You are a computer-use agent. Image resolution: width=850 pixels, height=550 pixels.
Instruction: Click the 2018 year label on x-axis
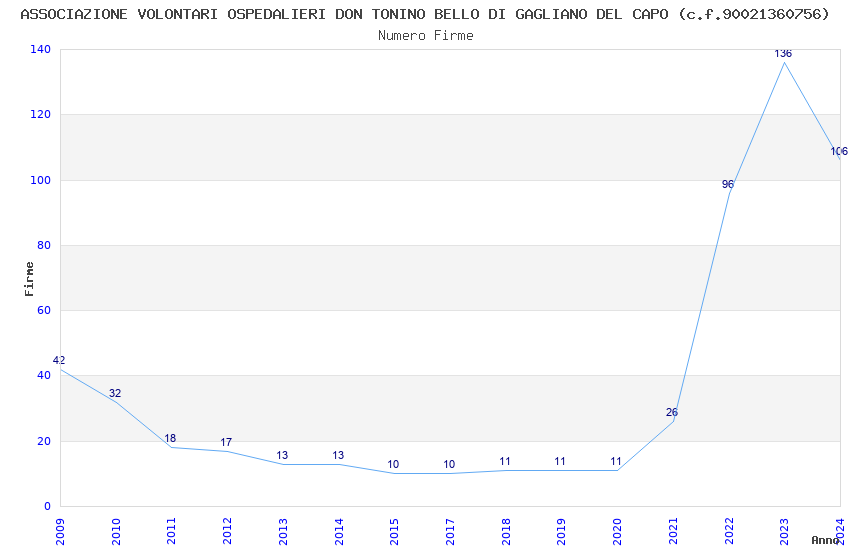click(506, 531)
